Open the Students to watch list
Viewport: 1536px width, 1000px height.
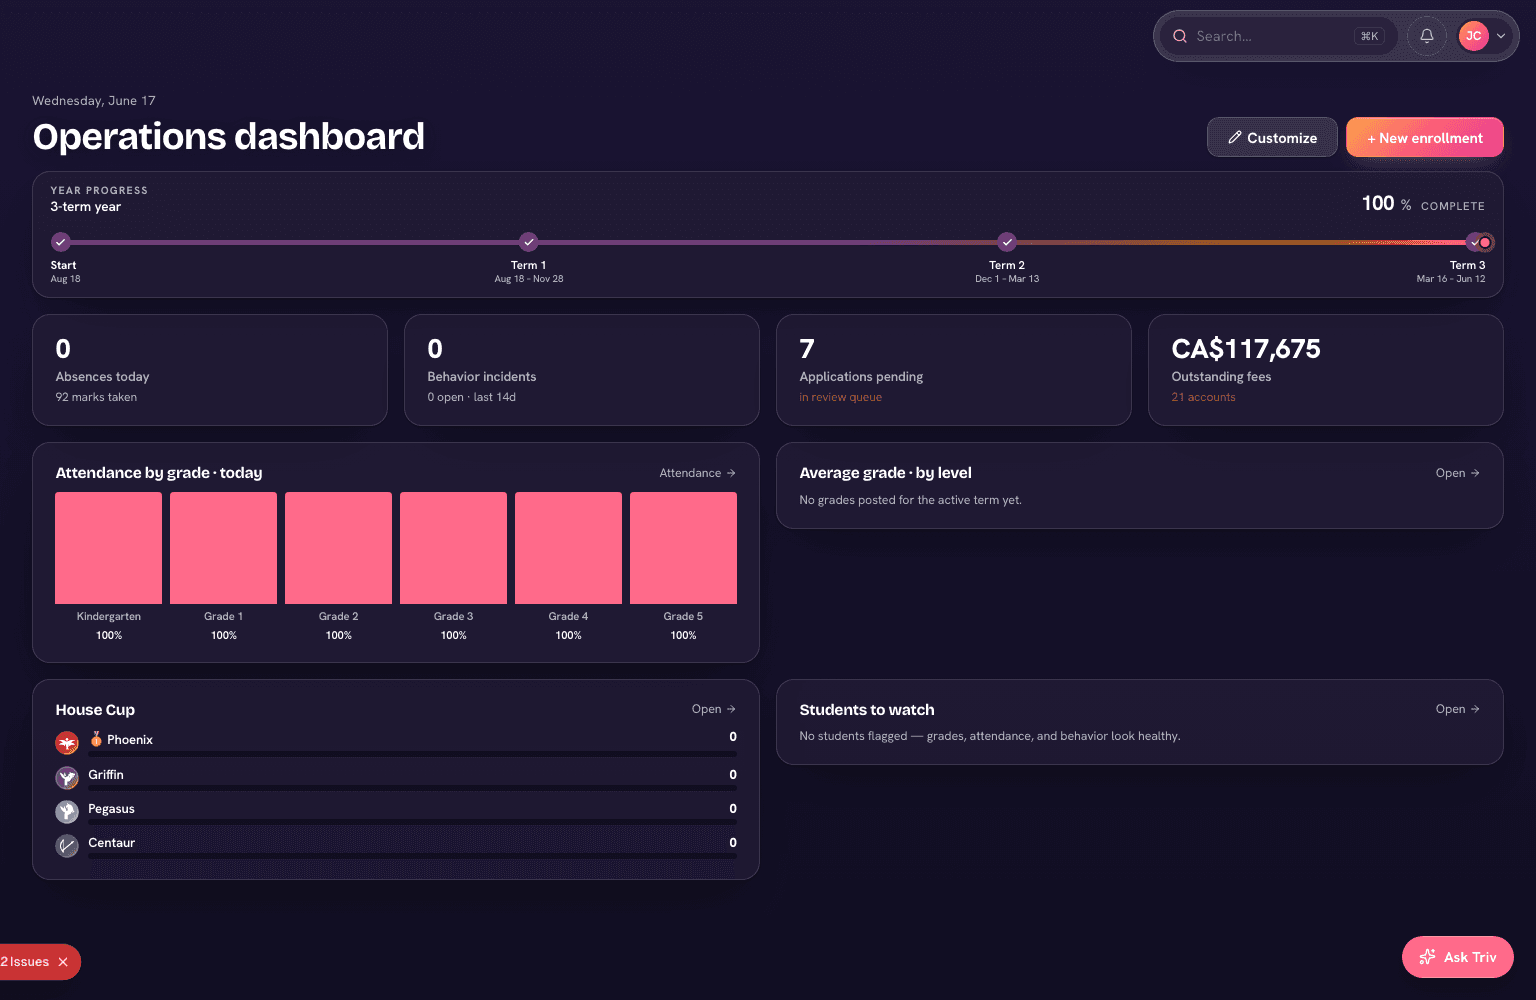[x=1457, y=709]
